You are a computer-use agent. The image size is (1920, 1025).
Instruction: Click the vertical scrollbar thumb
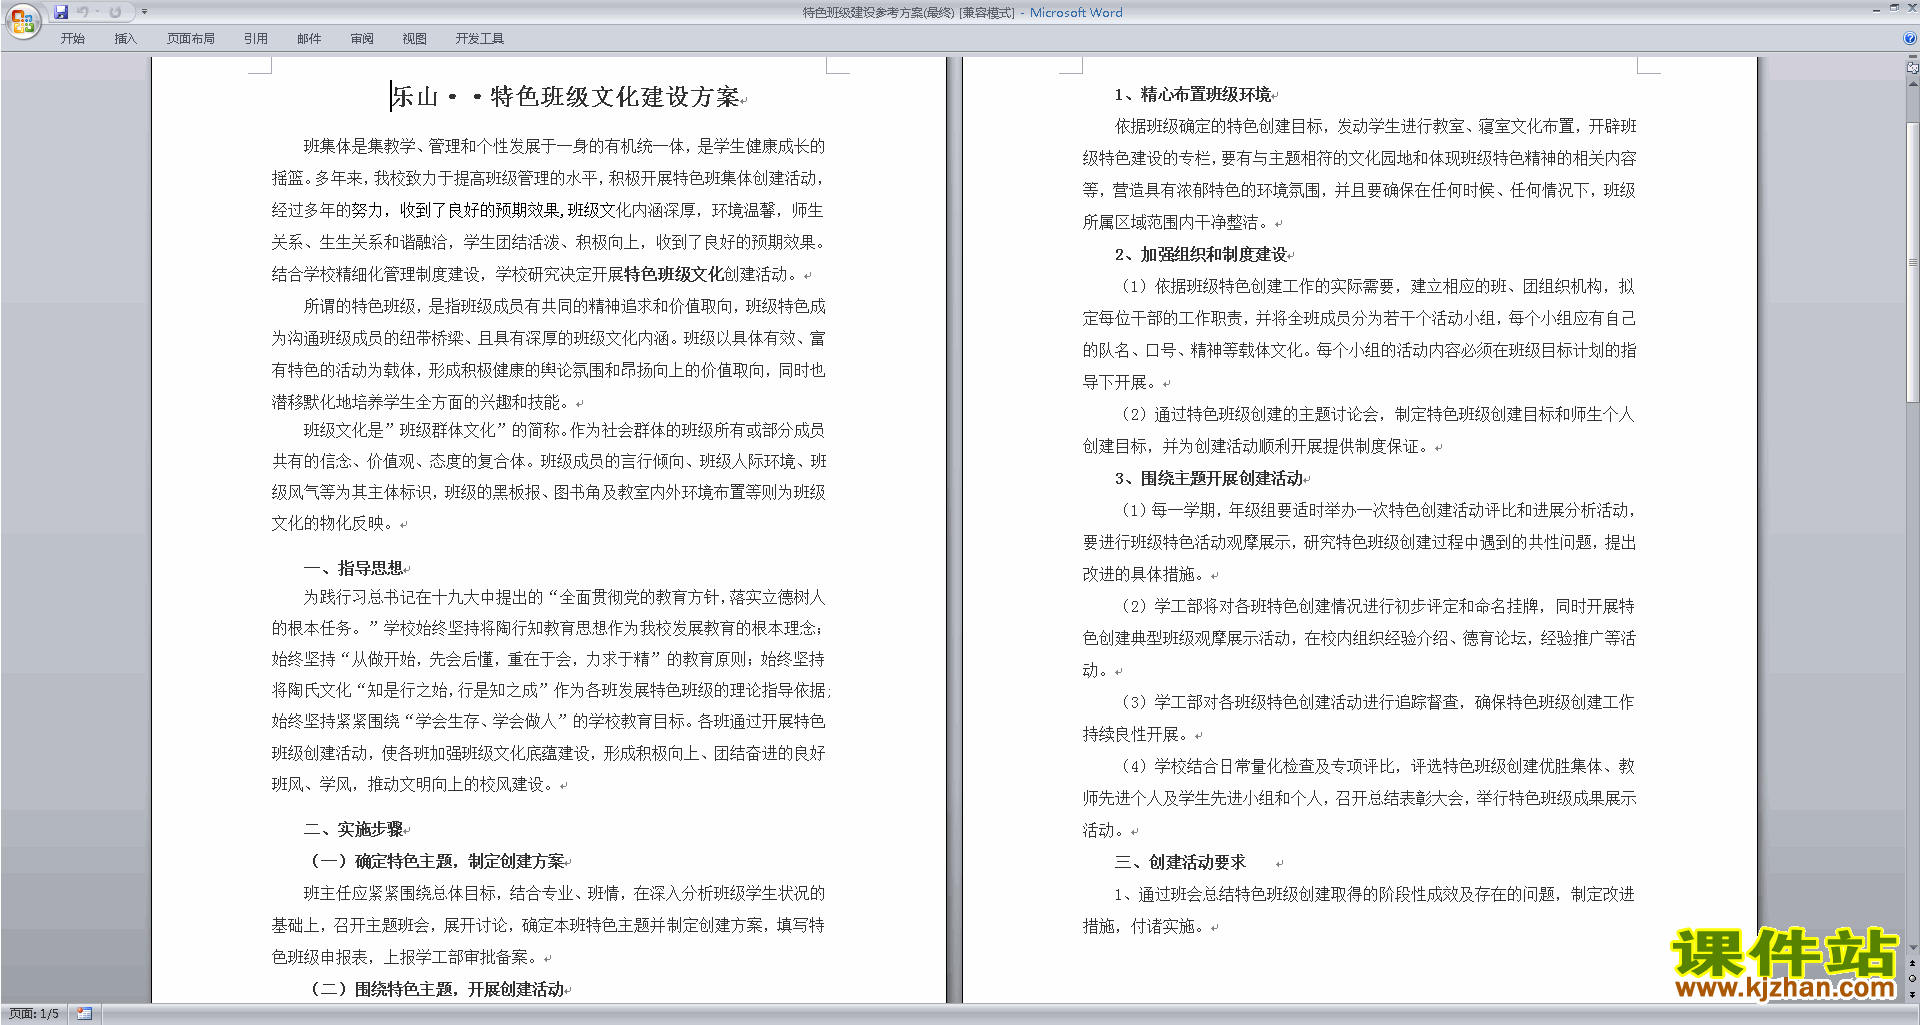tap(1912, 260)
